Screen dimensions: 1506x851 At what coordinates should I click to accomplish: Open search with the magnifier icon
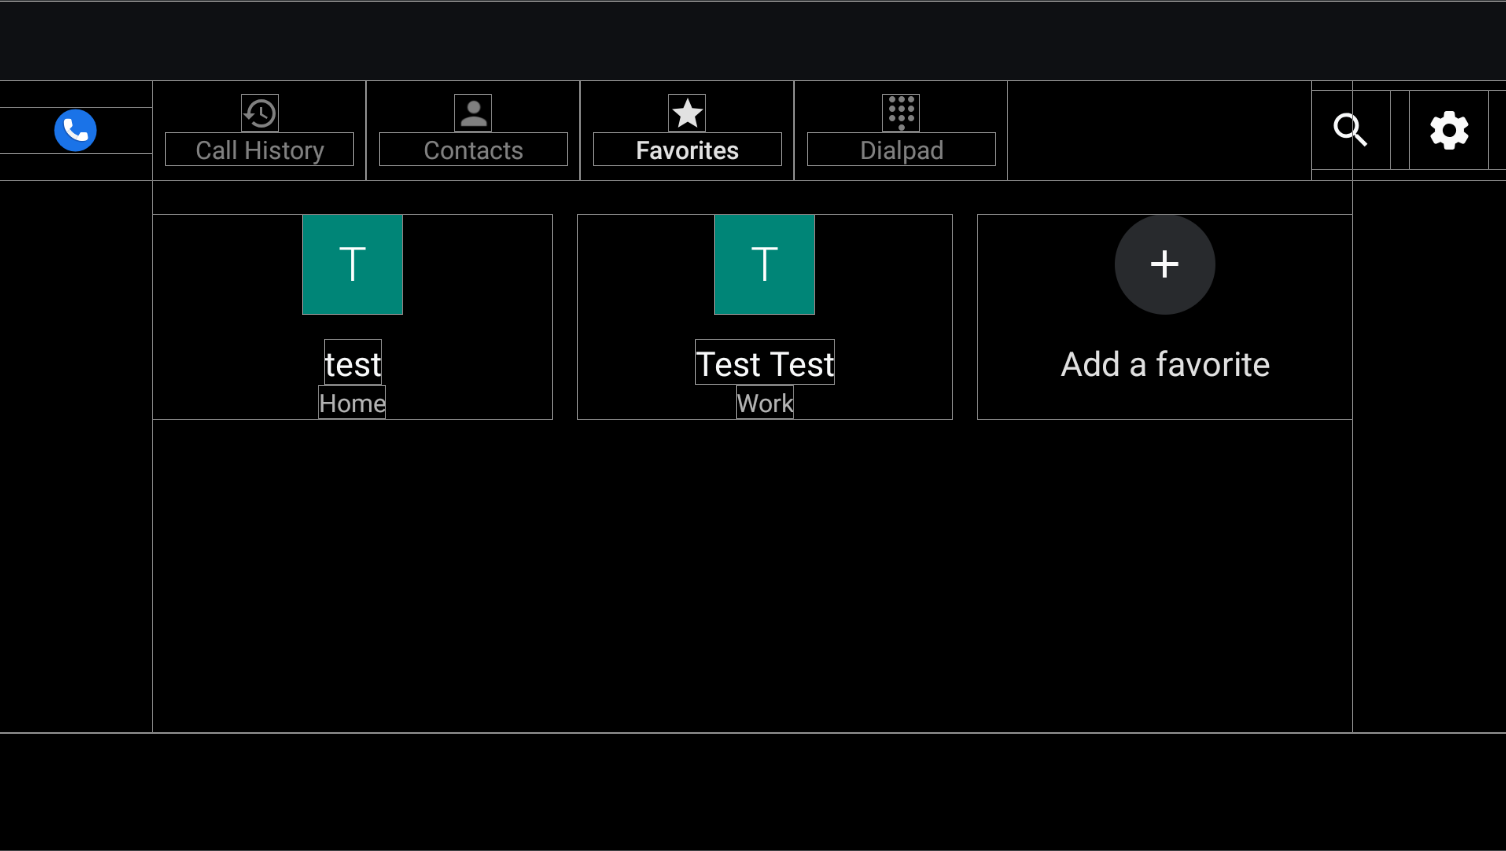click(x=1350, y=130)
